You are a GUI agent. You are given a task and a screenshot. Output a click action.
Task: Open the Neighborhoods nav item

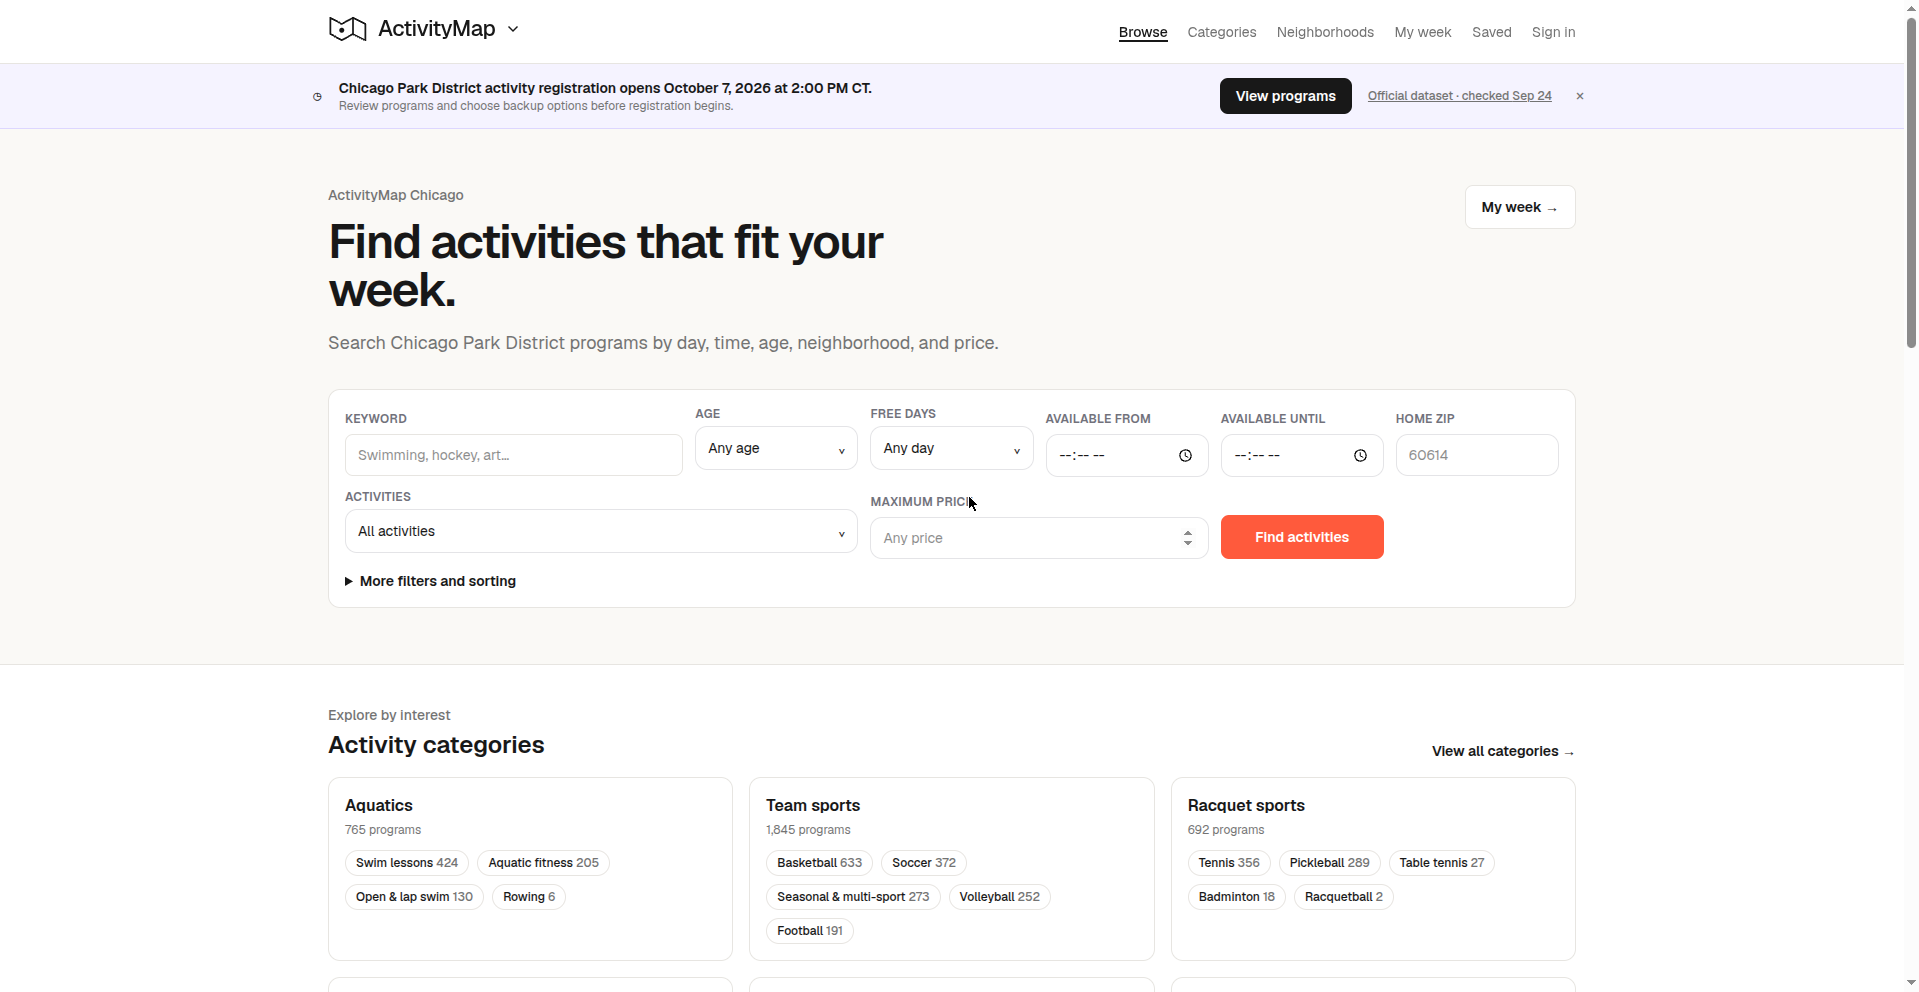coord(1325,32)
